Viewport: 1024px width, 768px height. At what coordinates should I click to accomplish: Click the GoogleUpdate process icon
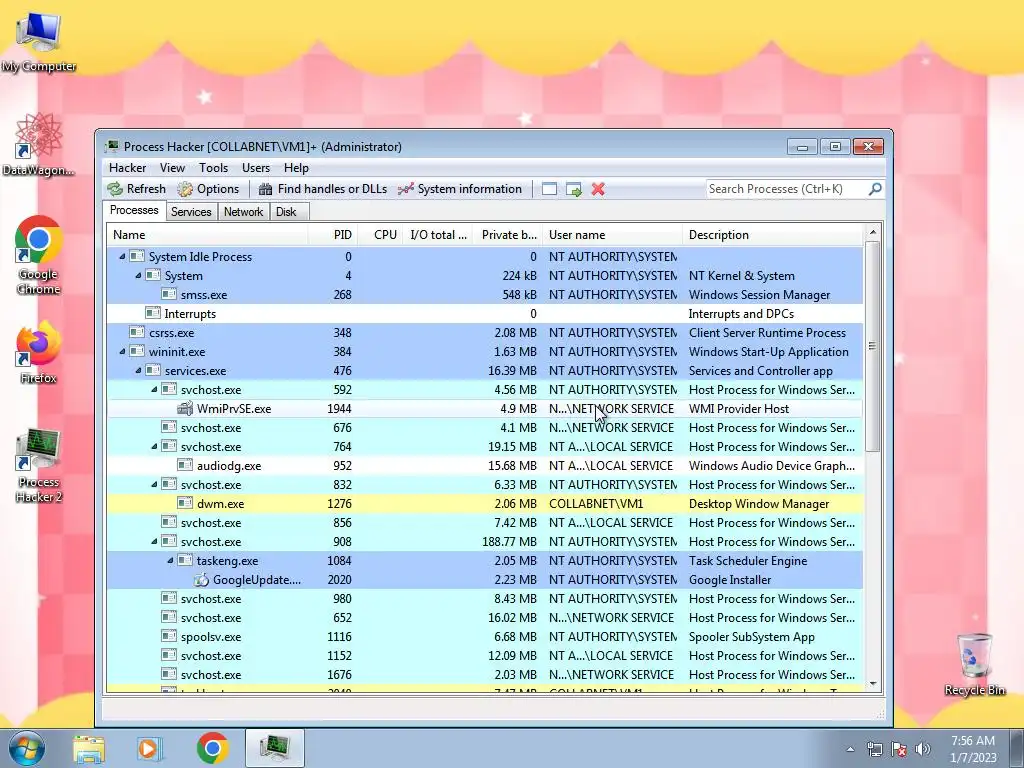201,579
